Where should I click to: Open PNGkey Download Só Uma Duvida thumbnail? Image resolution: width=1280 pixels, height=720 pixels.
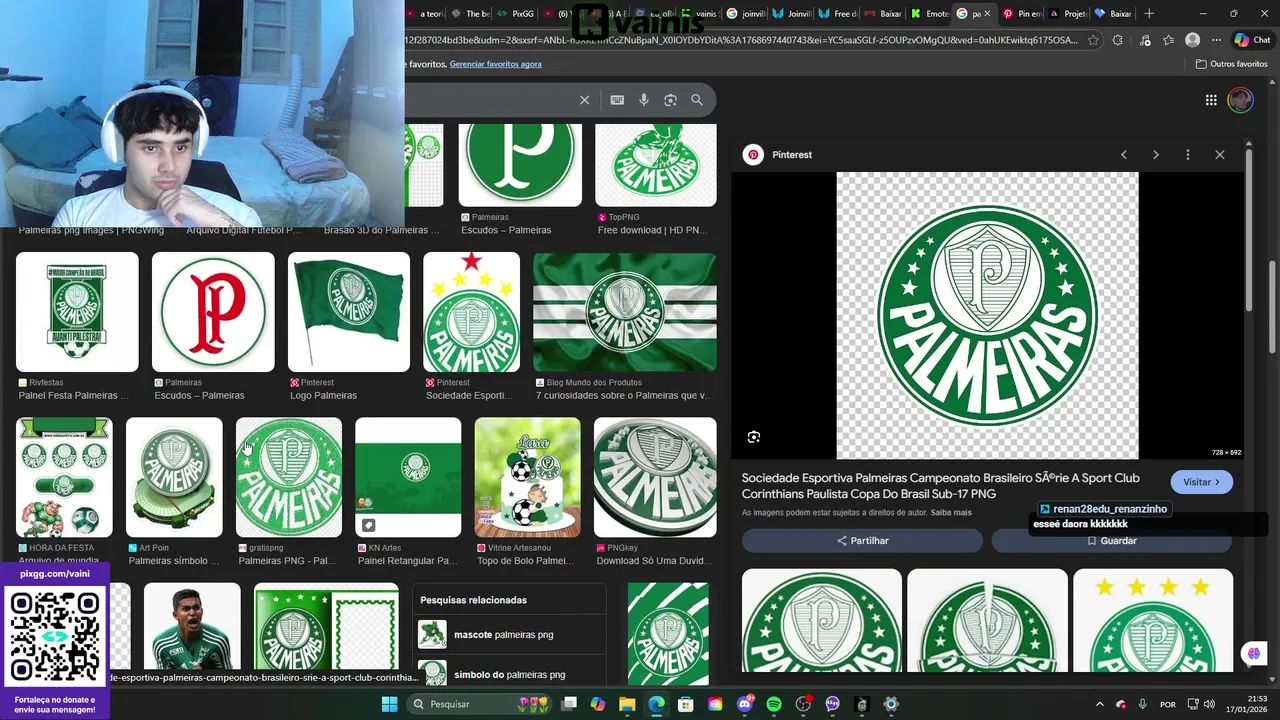[655, 478]
